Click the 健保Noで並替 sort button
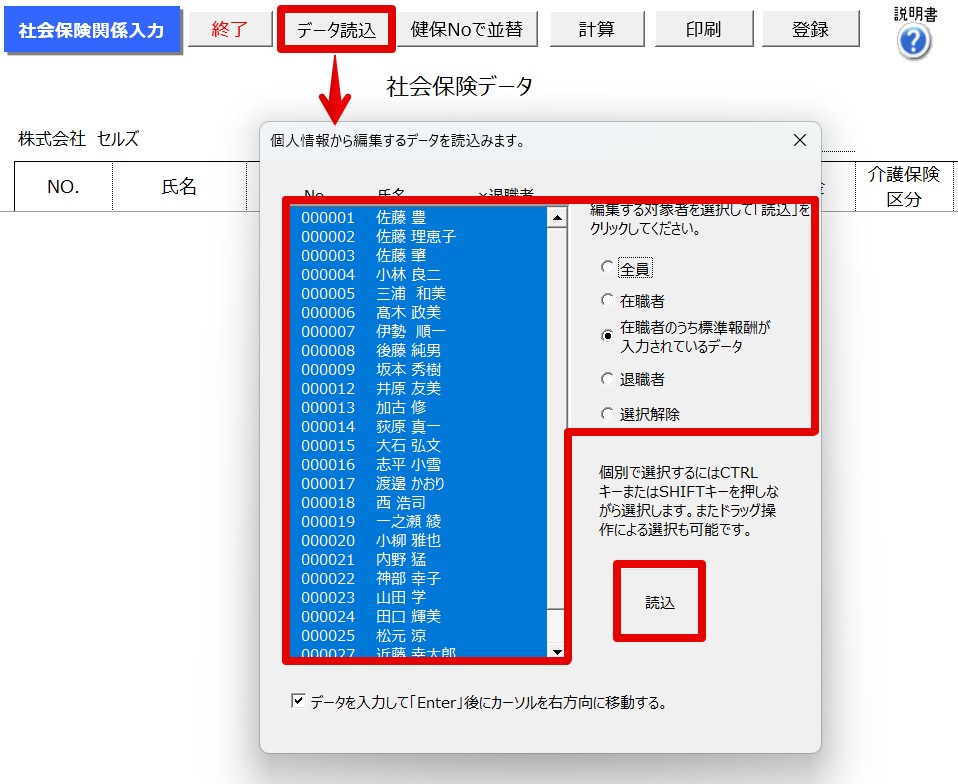The width and height of the screenshot is (958, 784). 467,29
